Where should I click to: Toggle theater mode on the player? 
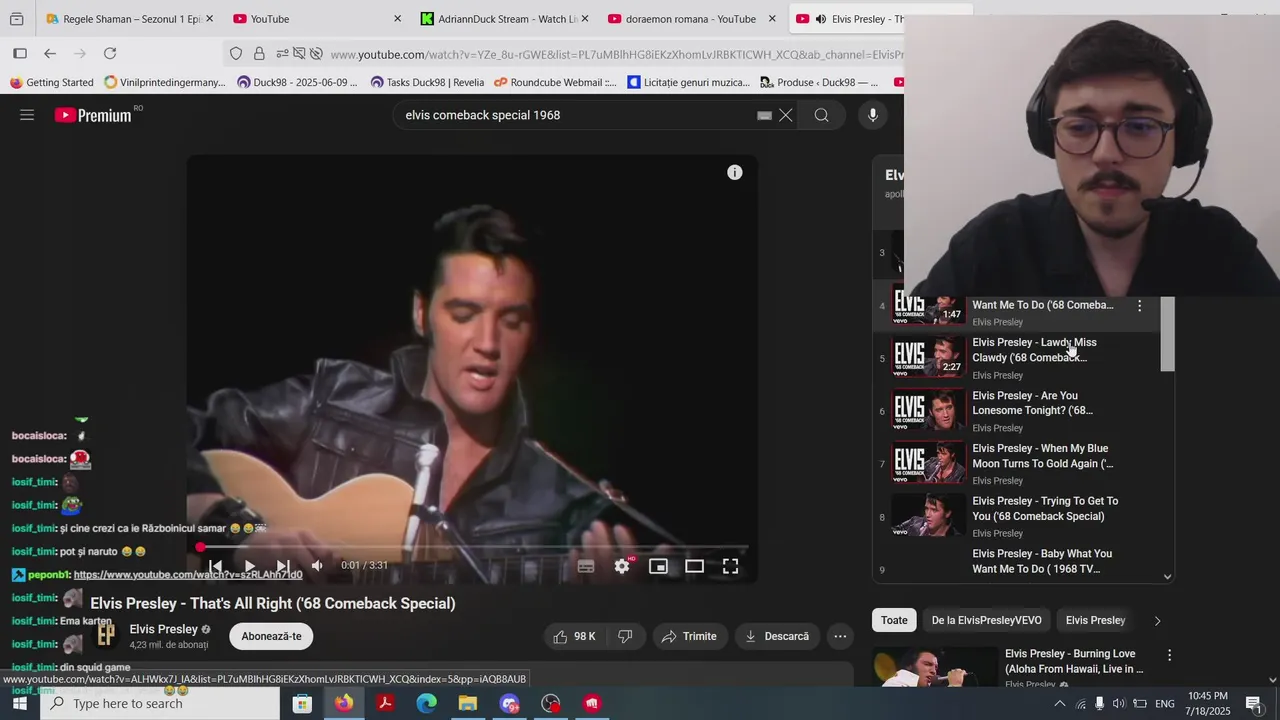tap(694, 567)
